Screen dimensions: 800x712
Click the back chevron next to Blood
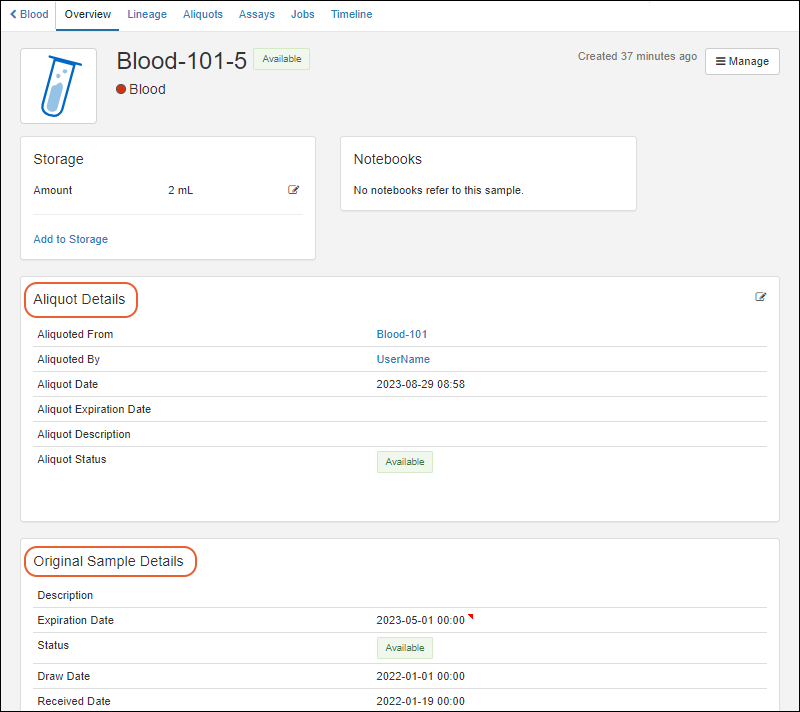(13, 15)
